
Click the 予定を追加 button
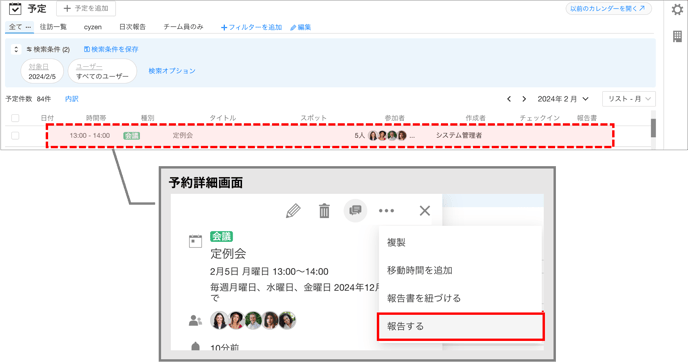[x=86, y=8]
